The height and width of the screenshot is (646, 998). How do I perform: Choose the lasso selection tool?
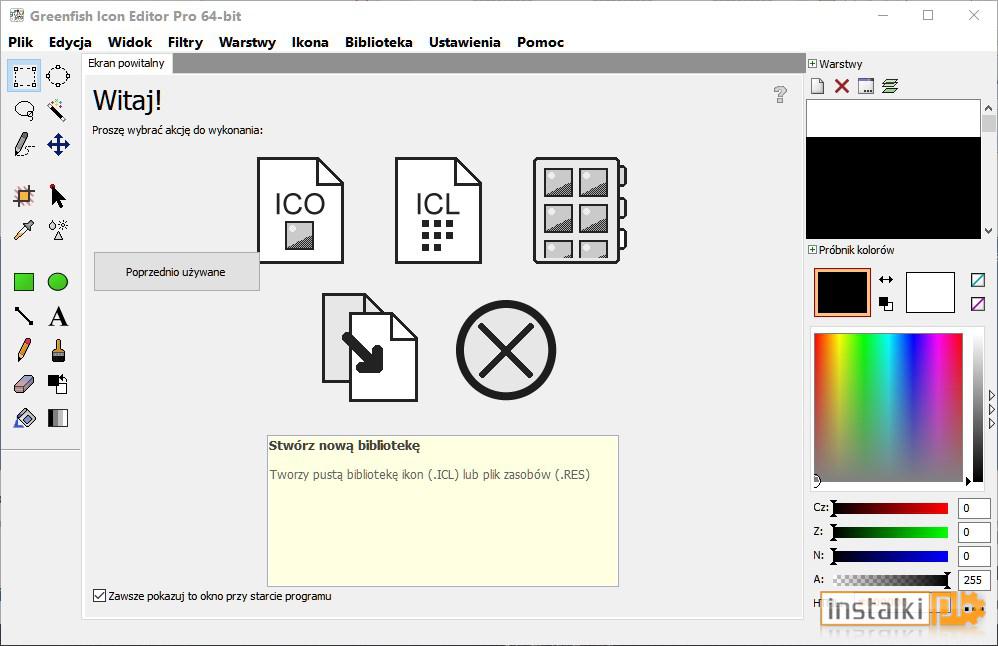coord(24,110)
